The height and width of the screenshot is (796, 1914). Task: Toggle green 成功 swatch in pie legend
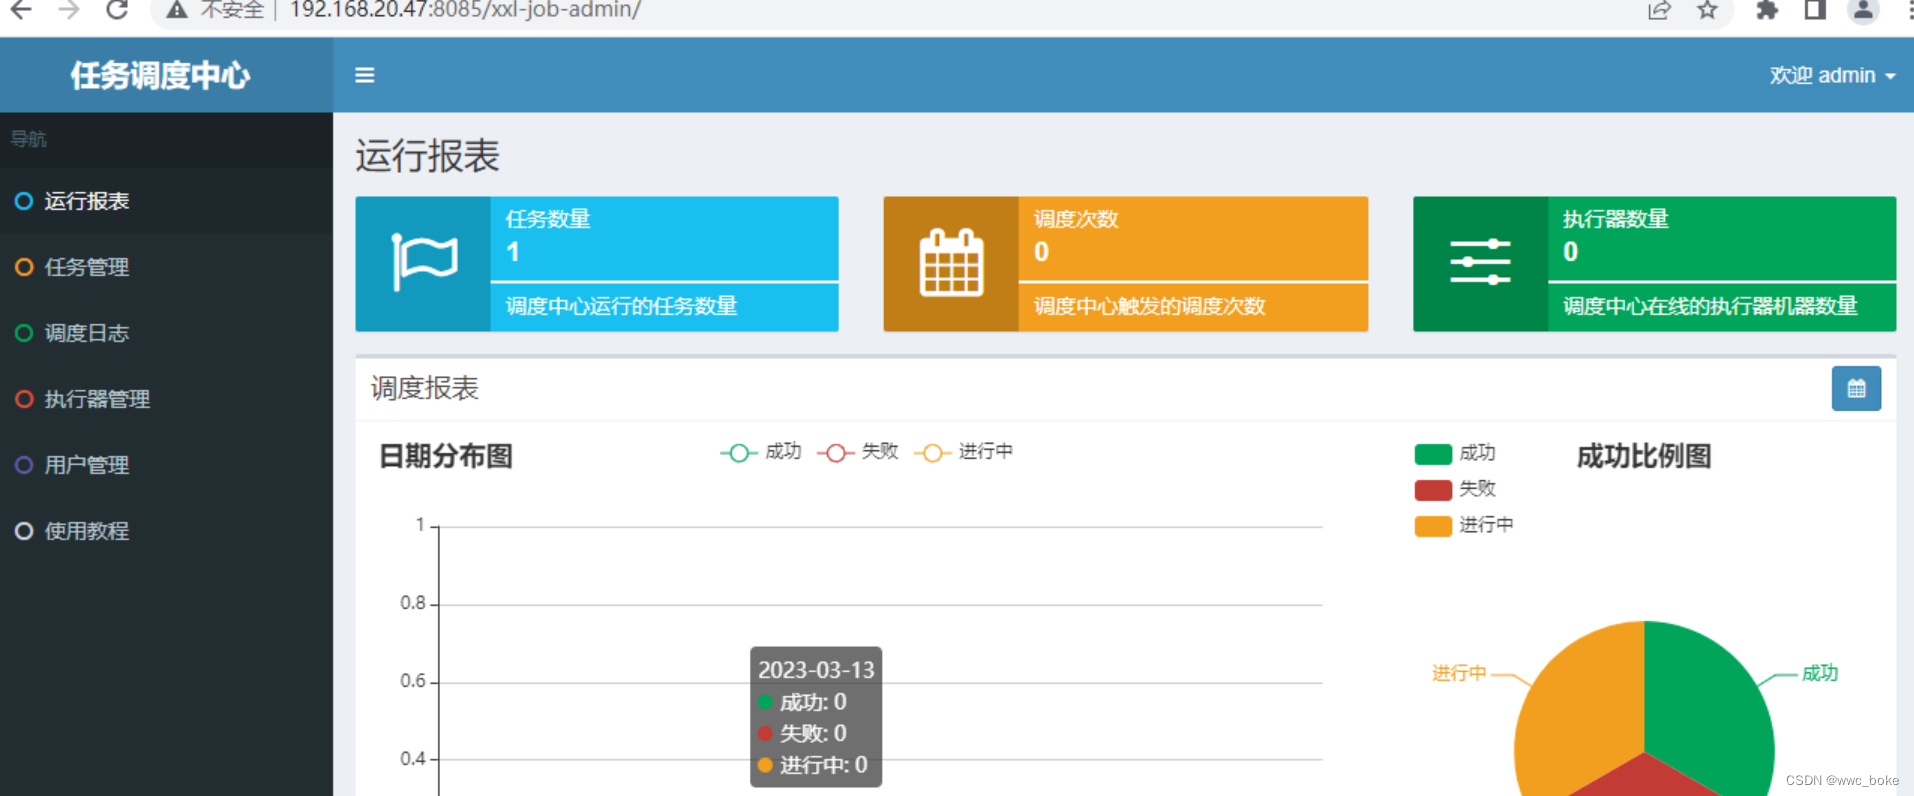coord(1433,454)
